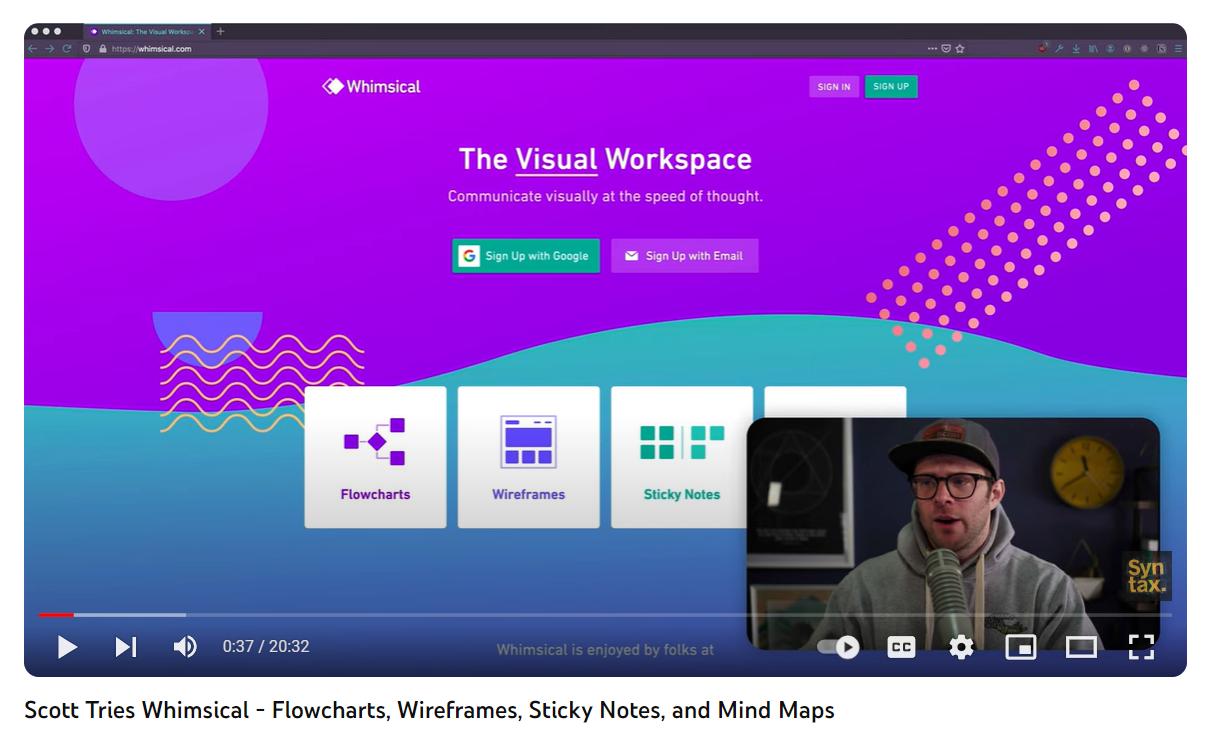
Task: Click the Visual Workspace headline
Action: point(605,160)
